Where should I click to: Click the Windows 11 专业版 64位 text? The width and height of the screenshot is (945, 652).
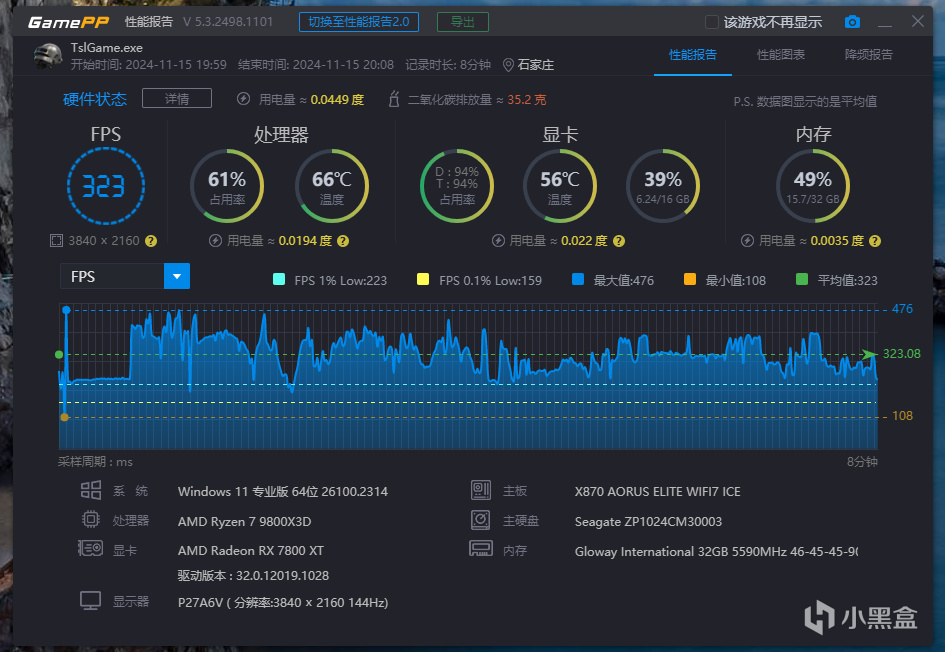[283, 492]
